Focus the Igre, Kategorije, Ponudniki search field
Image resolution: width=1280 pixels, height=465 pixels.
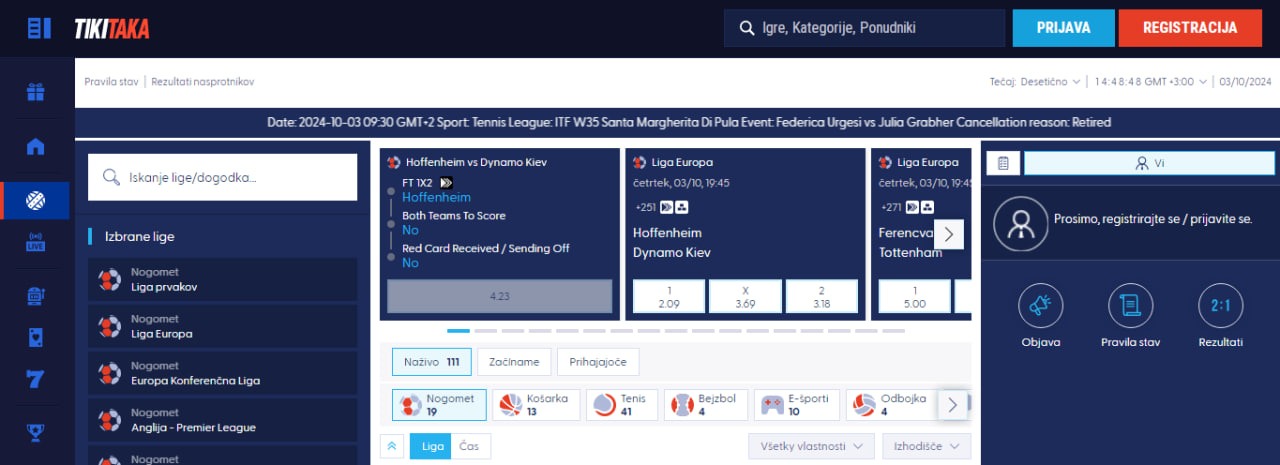[x=864, y=28]
